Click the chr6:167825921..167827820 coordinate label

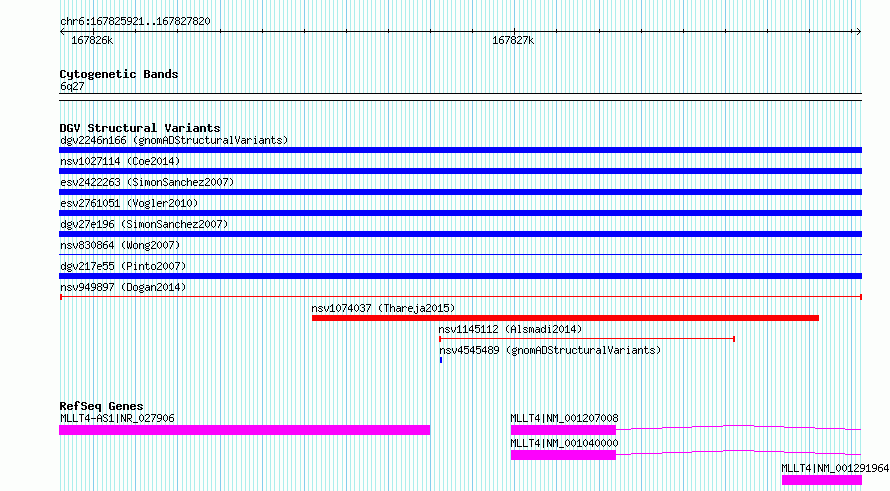click(x=135, y=22)
